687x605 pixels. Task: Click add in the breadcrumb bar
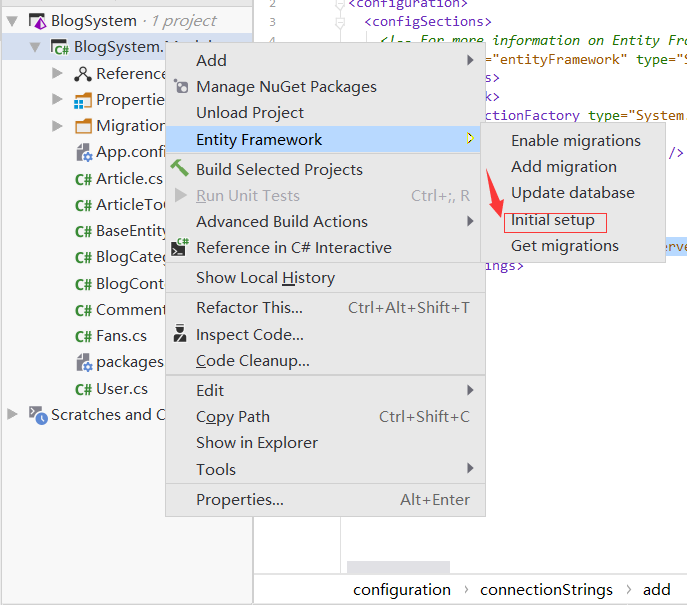coord(656,590)
